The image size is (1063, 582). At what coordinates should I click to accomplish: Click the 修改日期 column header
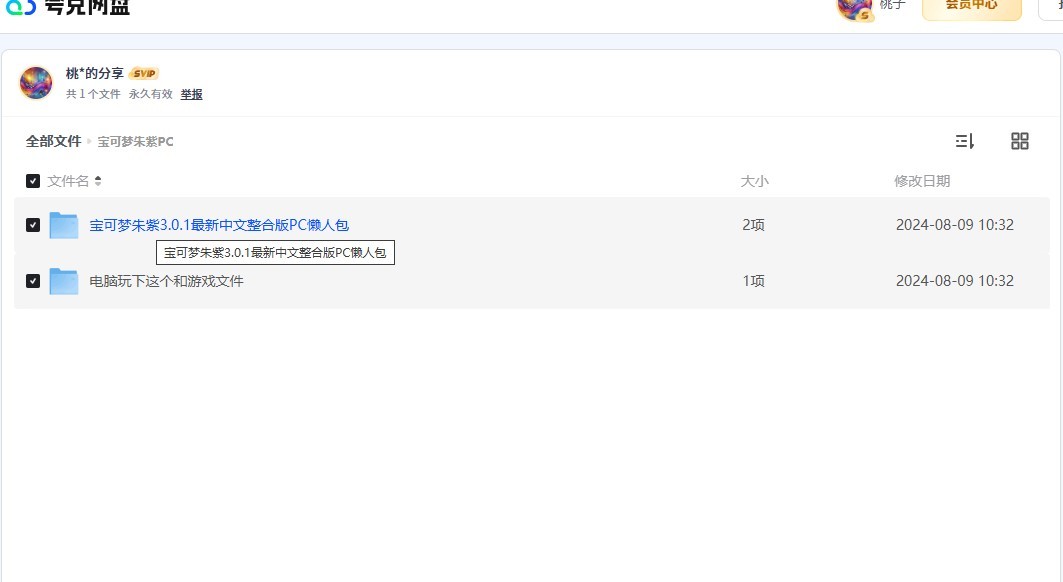pyautogui.click(x=922, y=181)
